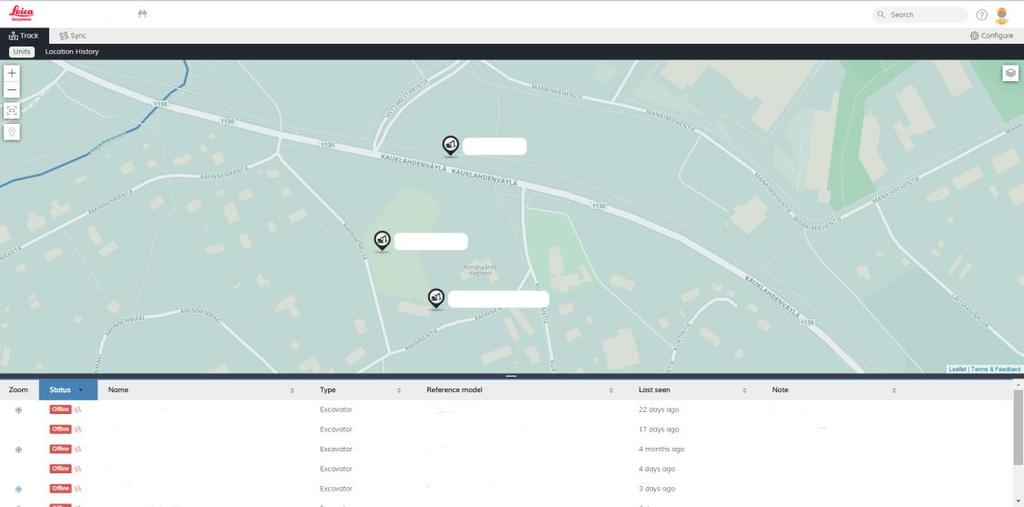Zoom to the unit last seen 4 months ago
The image size is (1024, 507).
18,450
